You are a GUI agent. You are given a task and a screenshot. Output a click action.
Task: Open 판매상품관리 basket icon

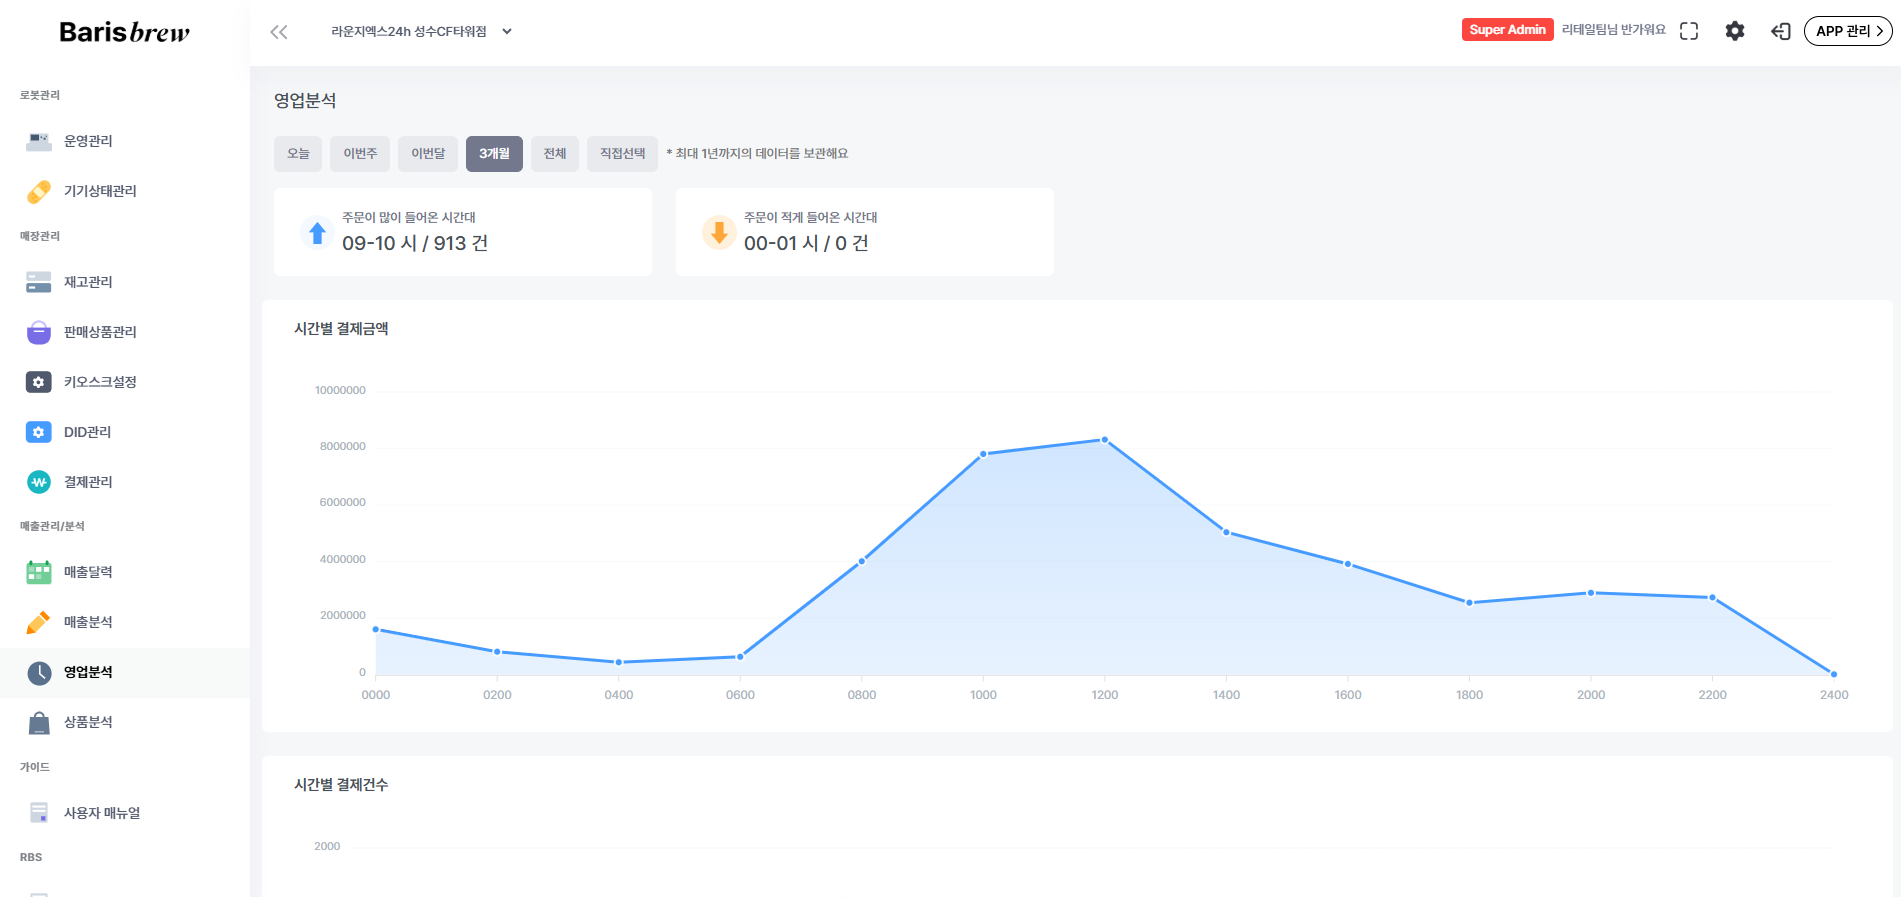coord(39,332)
